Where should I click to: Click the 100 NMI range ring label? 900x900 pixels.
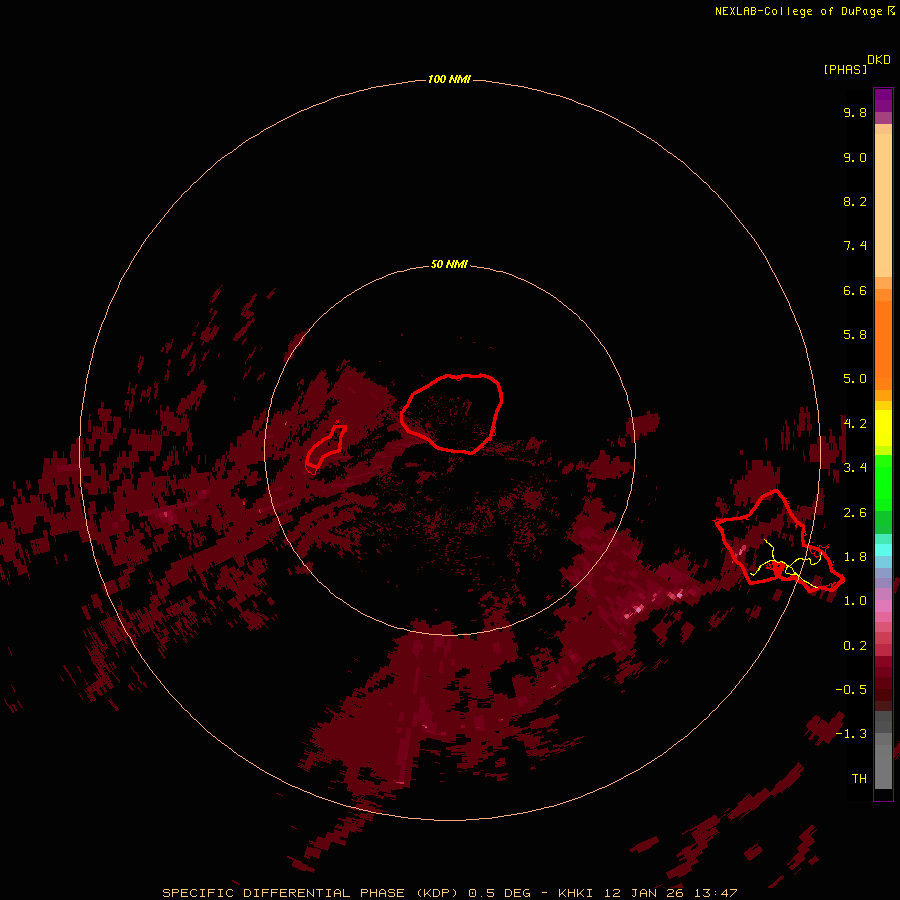point(449,79)
